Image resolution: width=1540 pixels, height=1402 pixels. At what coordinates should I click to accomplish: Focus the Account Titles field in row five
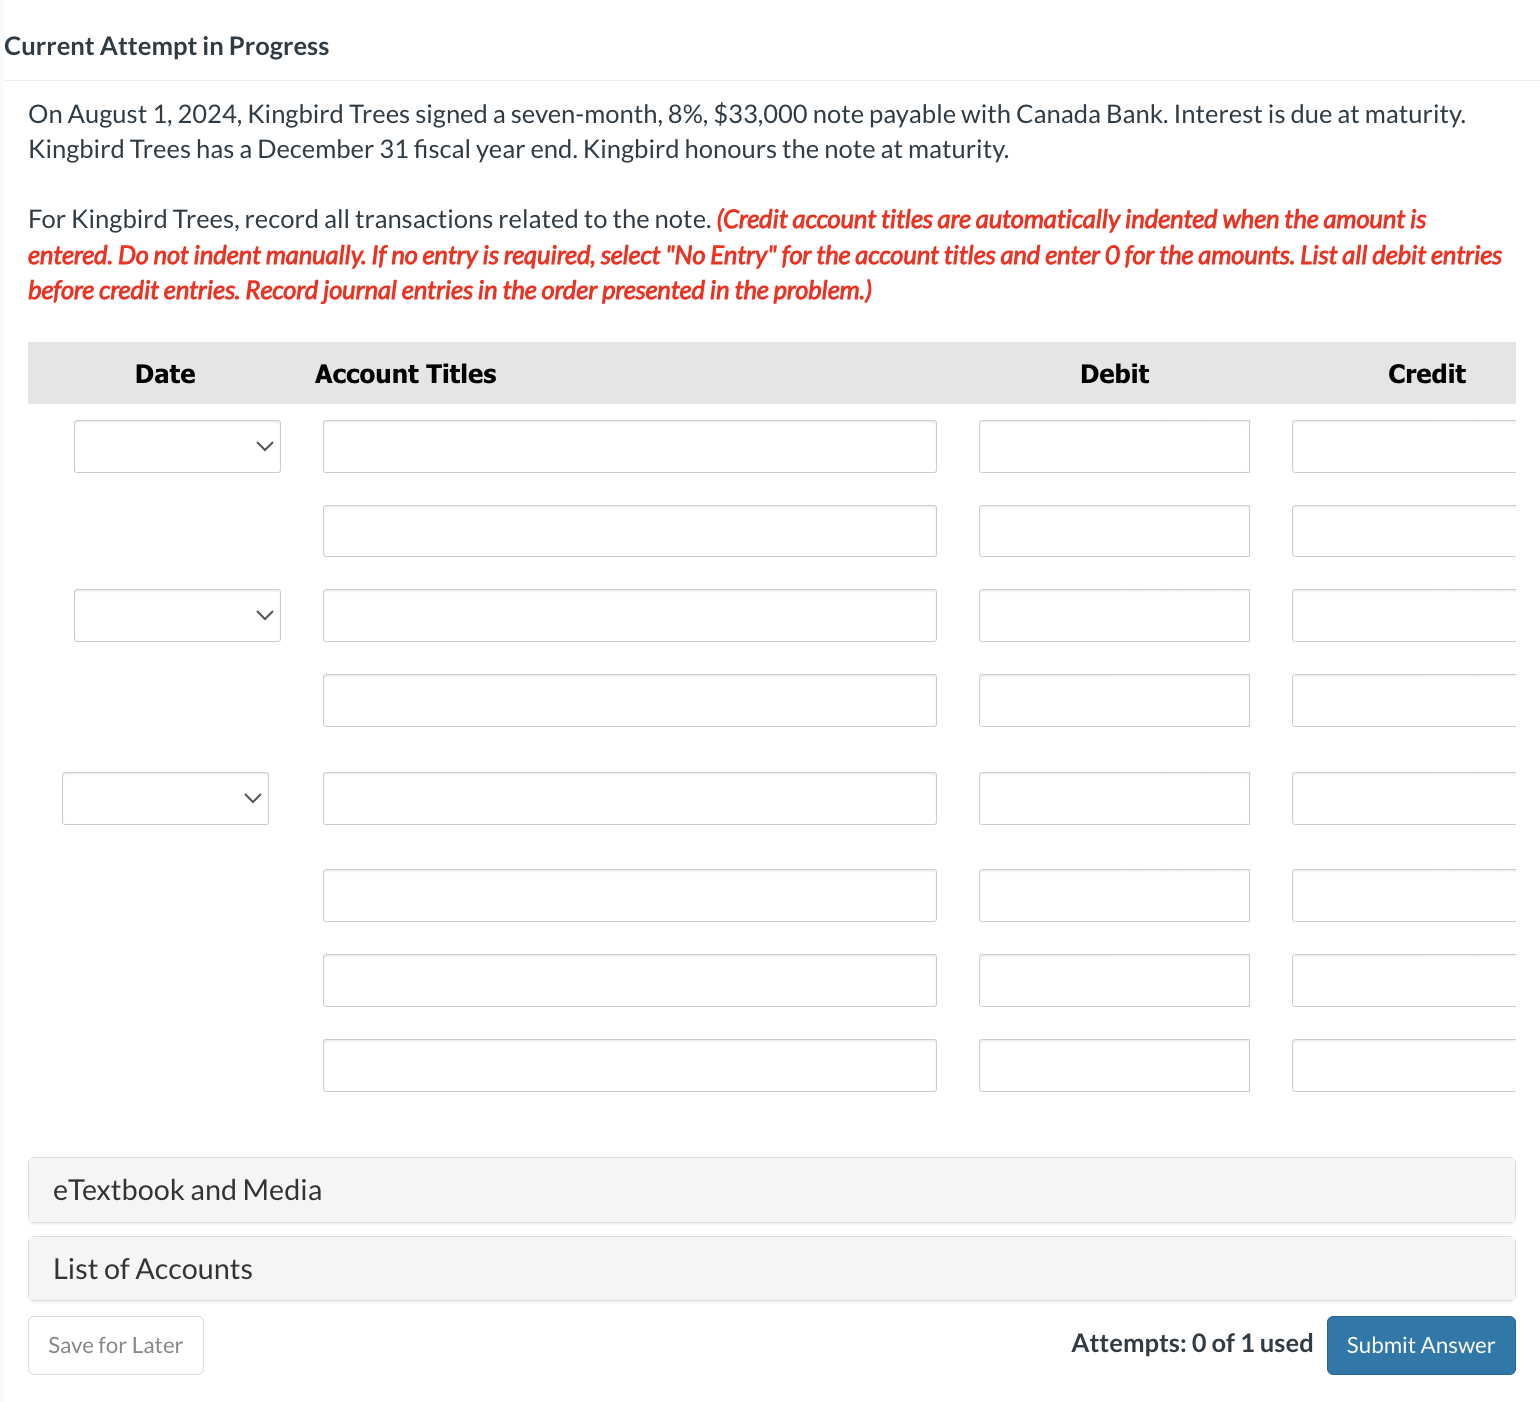pos(630,798)
